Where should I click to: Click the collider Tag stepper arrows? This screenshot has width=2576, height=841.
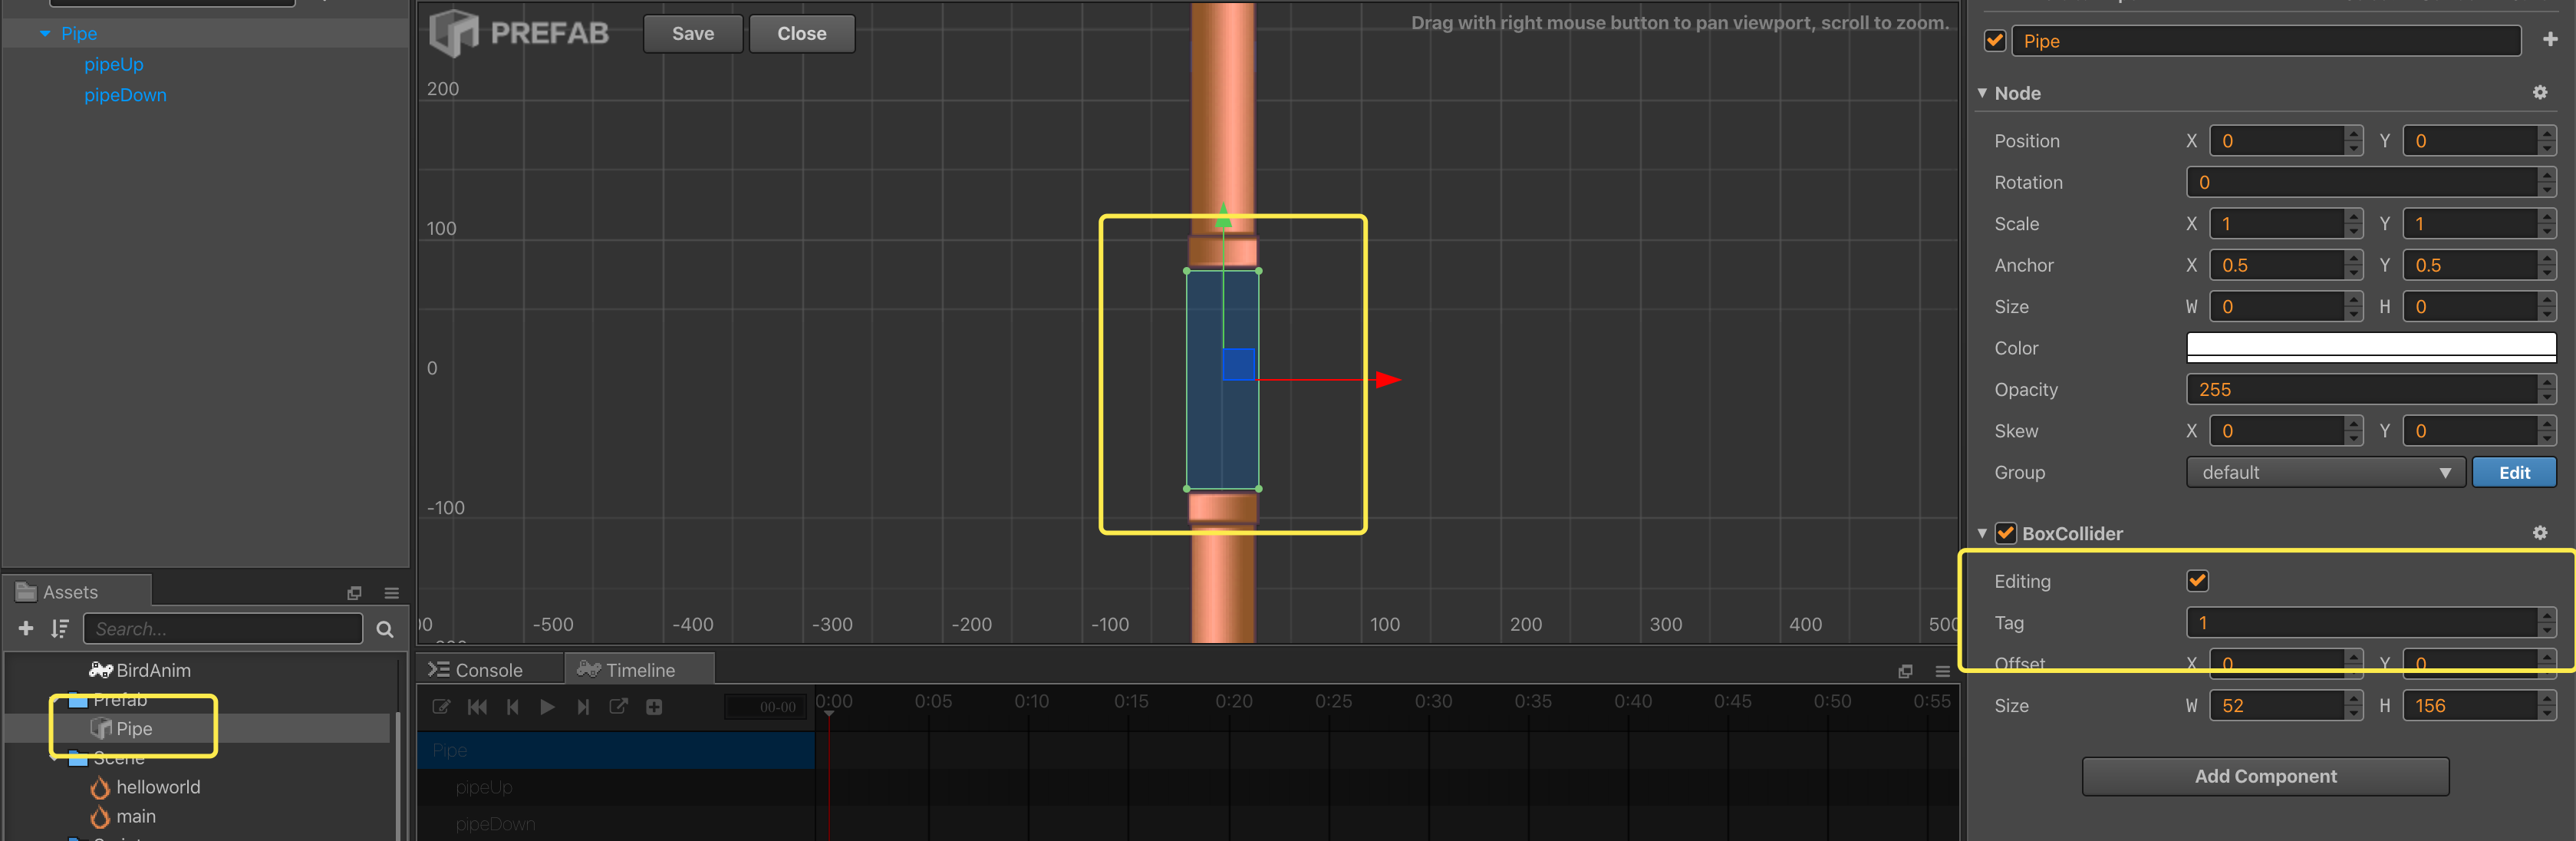2547,622
